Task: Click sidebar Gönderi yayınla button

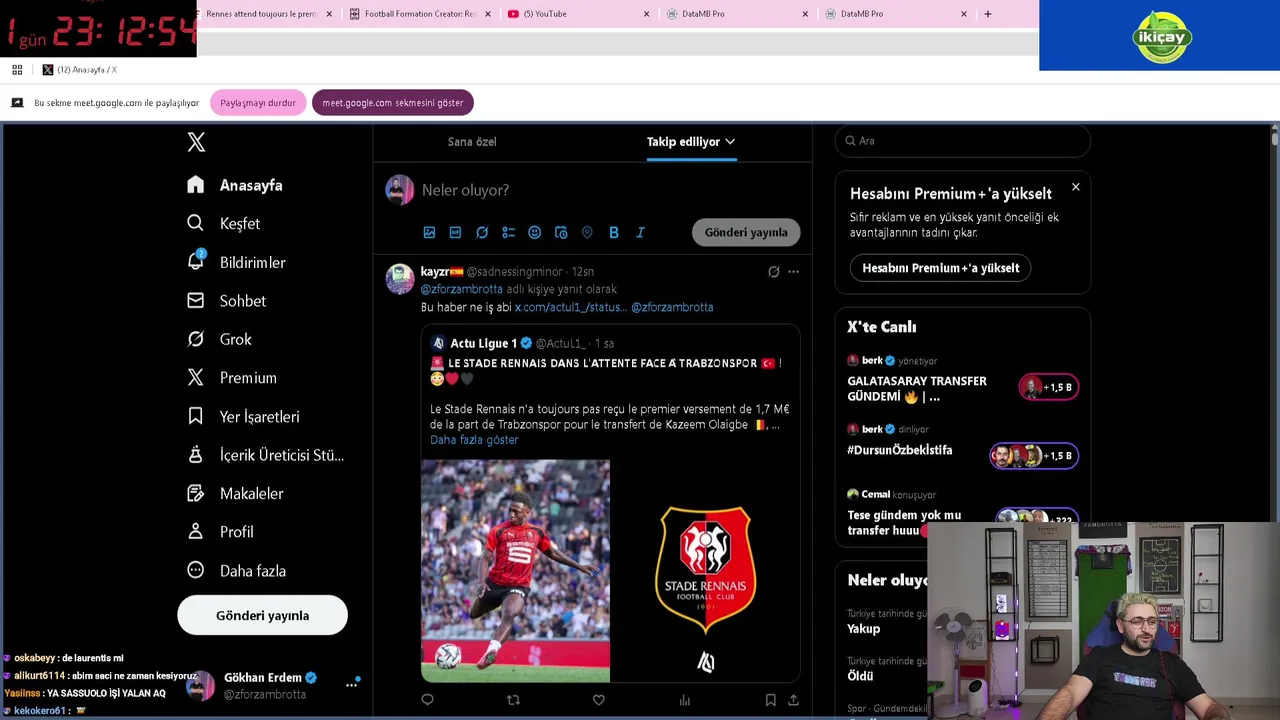Action: click(x=262, y=615)
